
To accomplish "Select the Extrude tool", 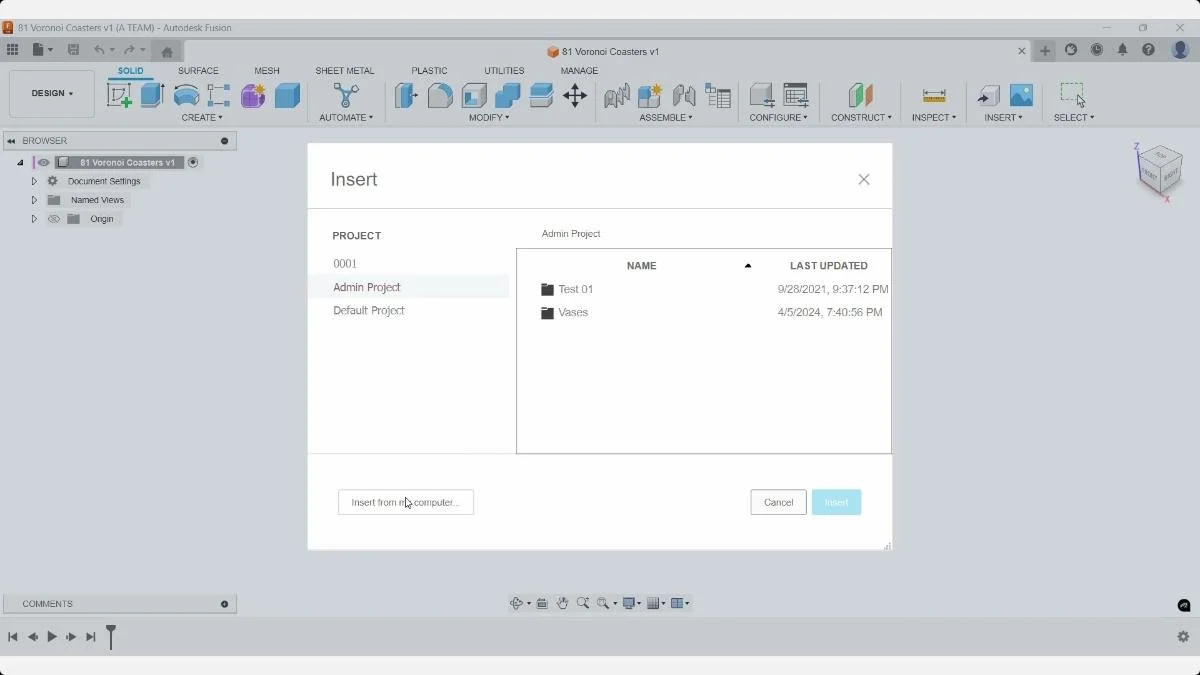I will pyautogui.click(x=152, y=95).
